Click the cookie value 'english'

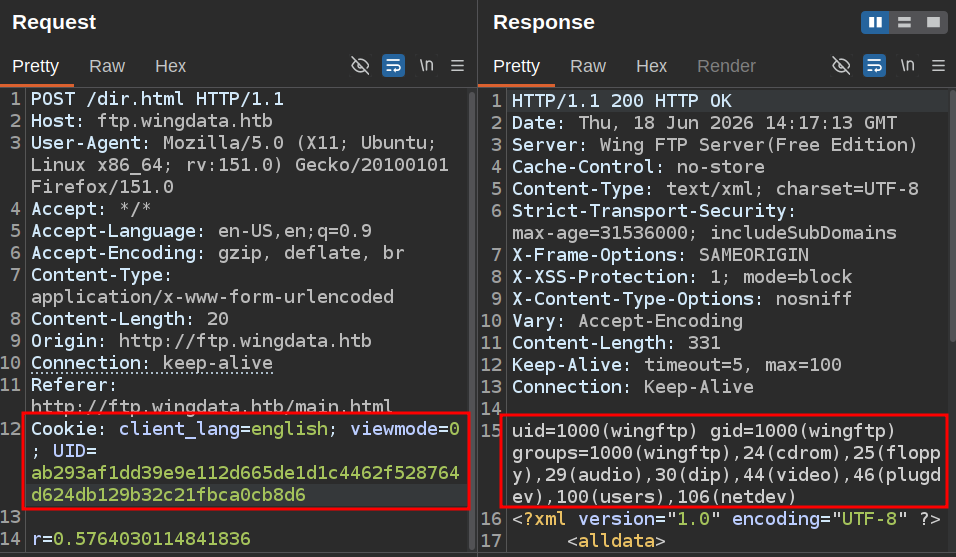tap(290, 429)
